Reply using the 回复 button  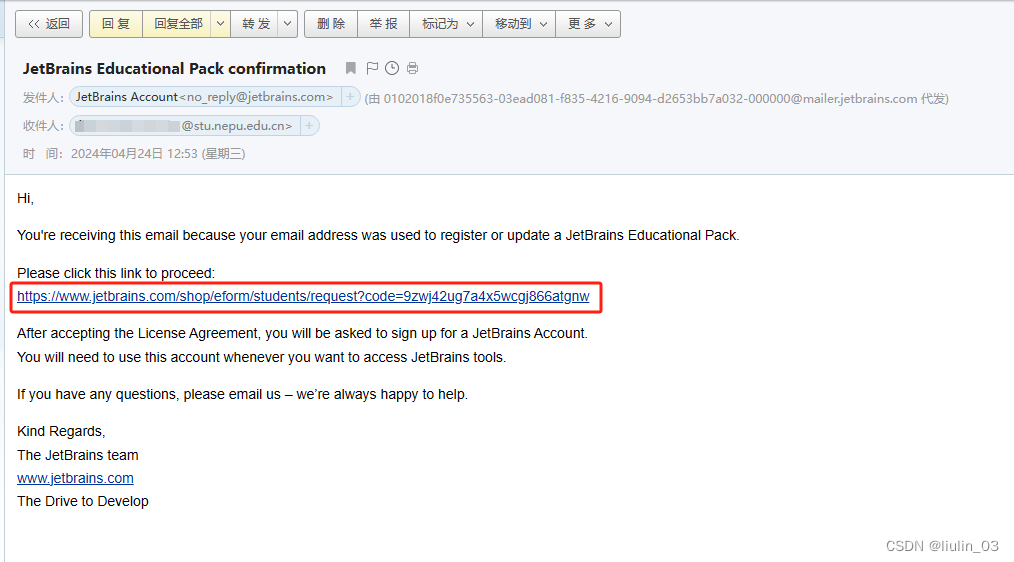[116, 24]
